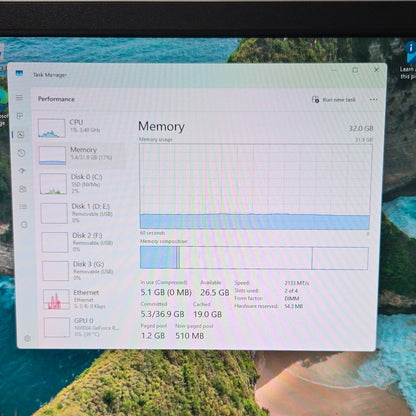Click the Memory usage graph
The height and width of the screenshot is (416, 416).
click(x=255, y=187)
